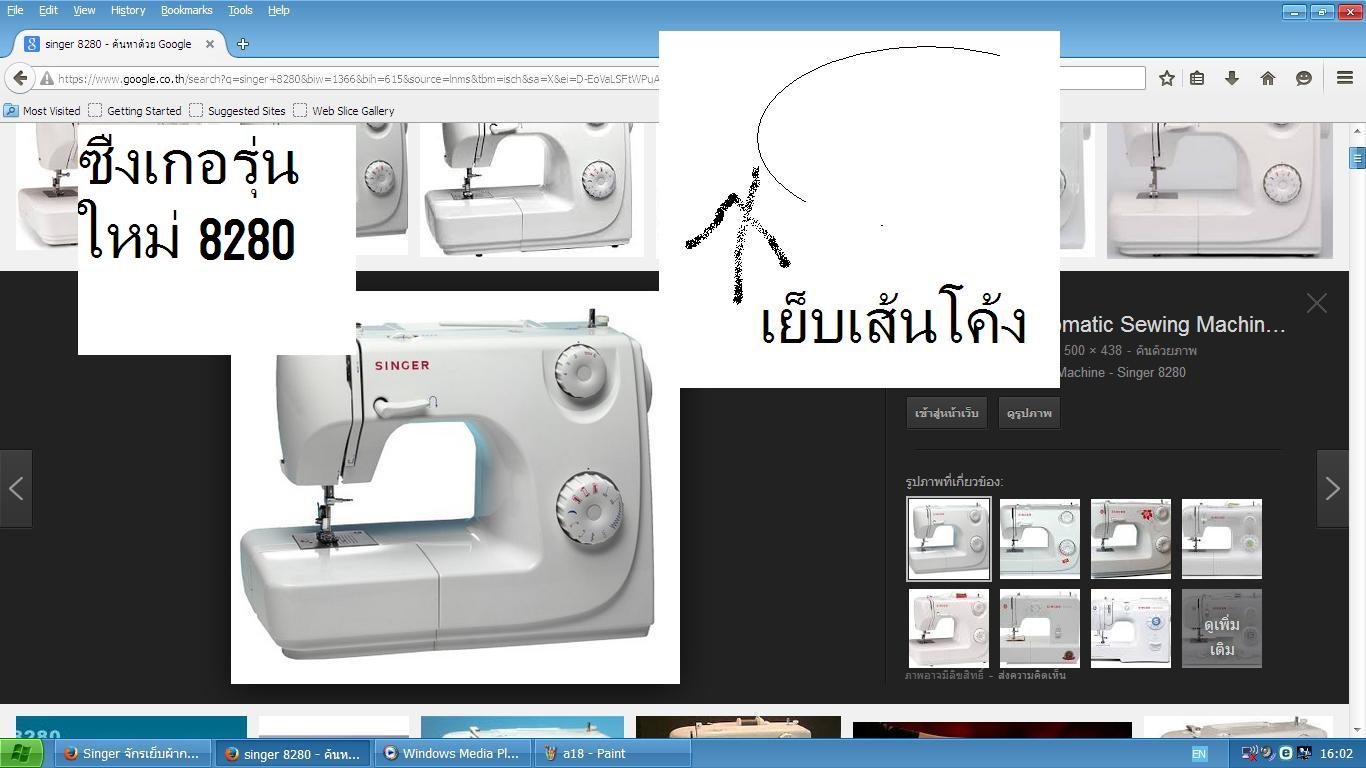The width and height of the screenshot is (1366, 768).
Task: Switch to singer 8280 Firefox taskbar window
Action: point(293,754)
